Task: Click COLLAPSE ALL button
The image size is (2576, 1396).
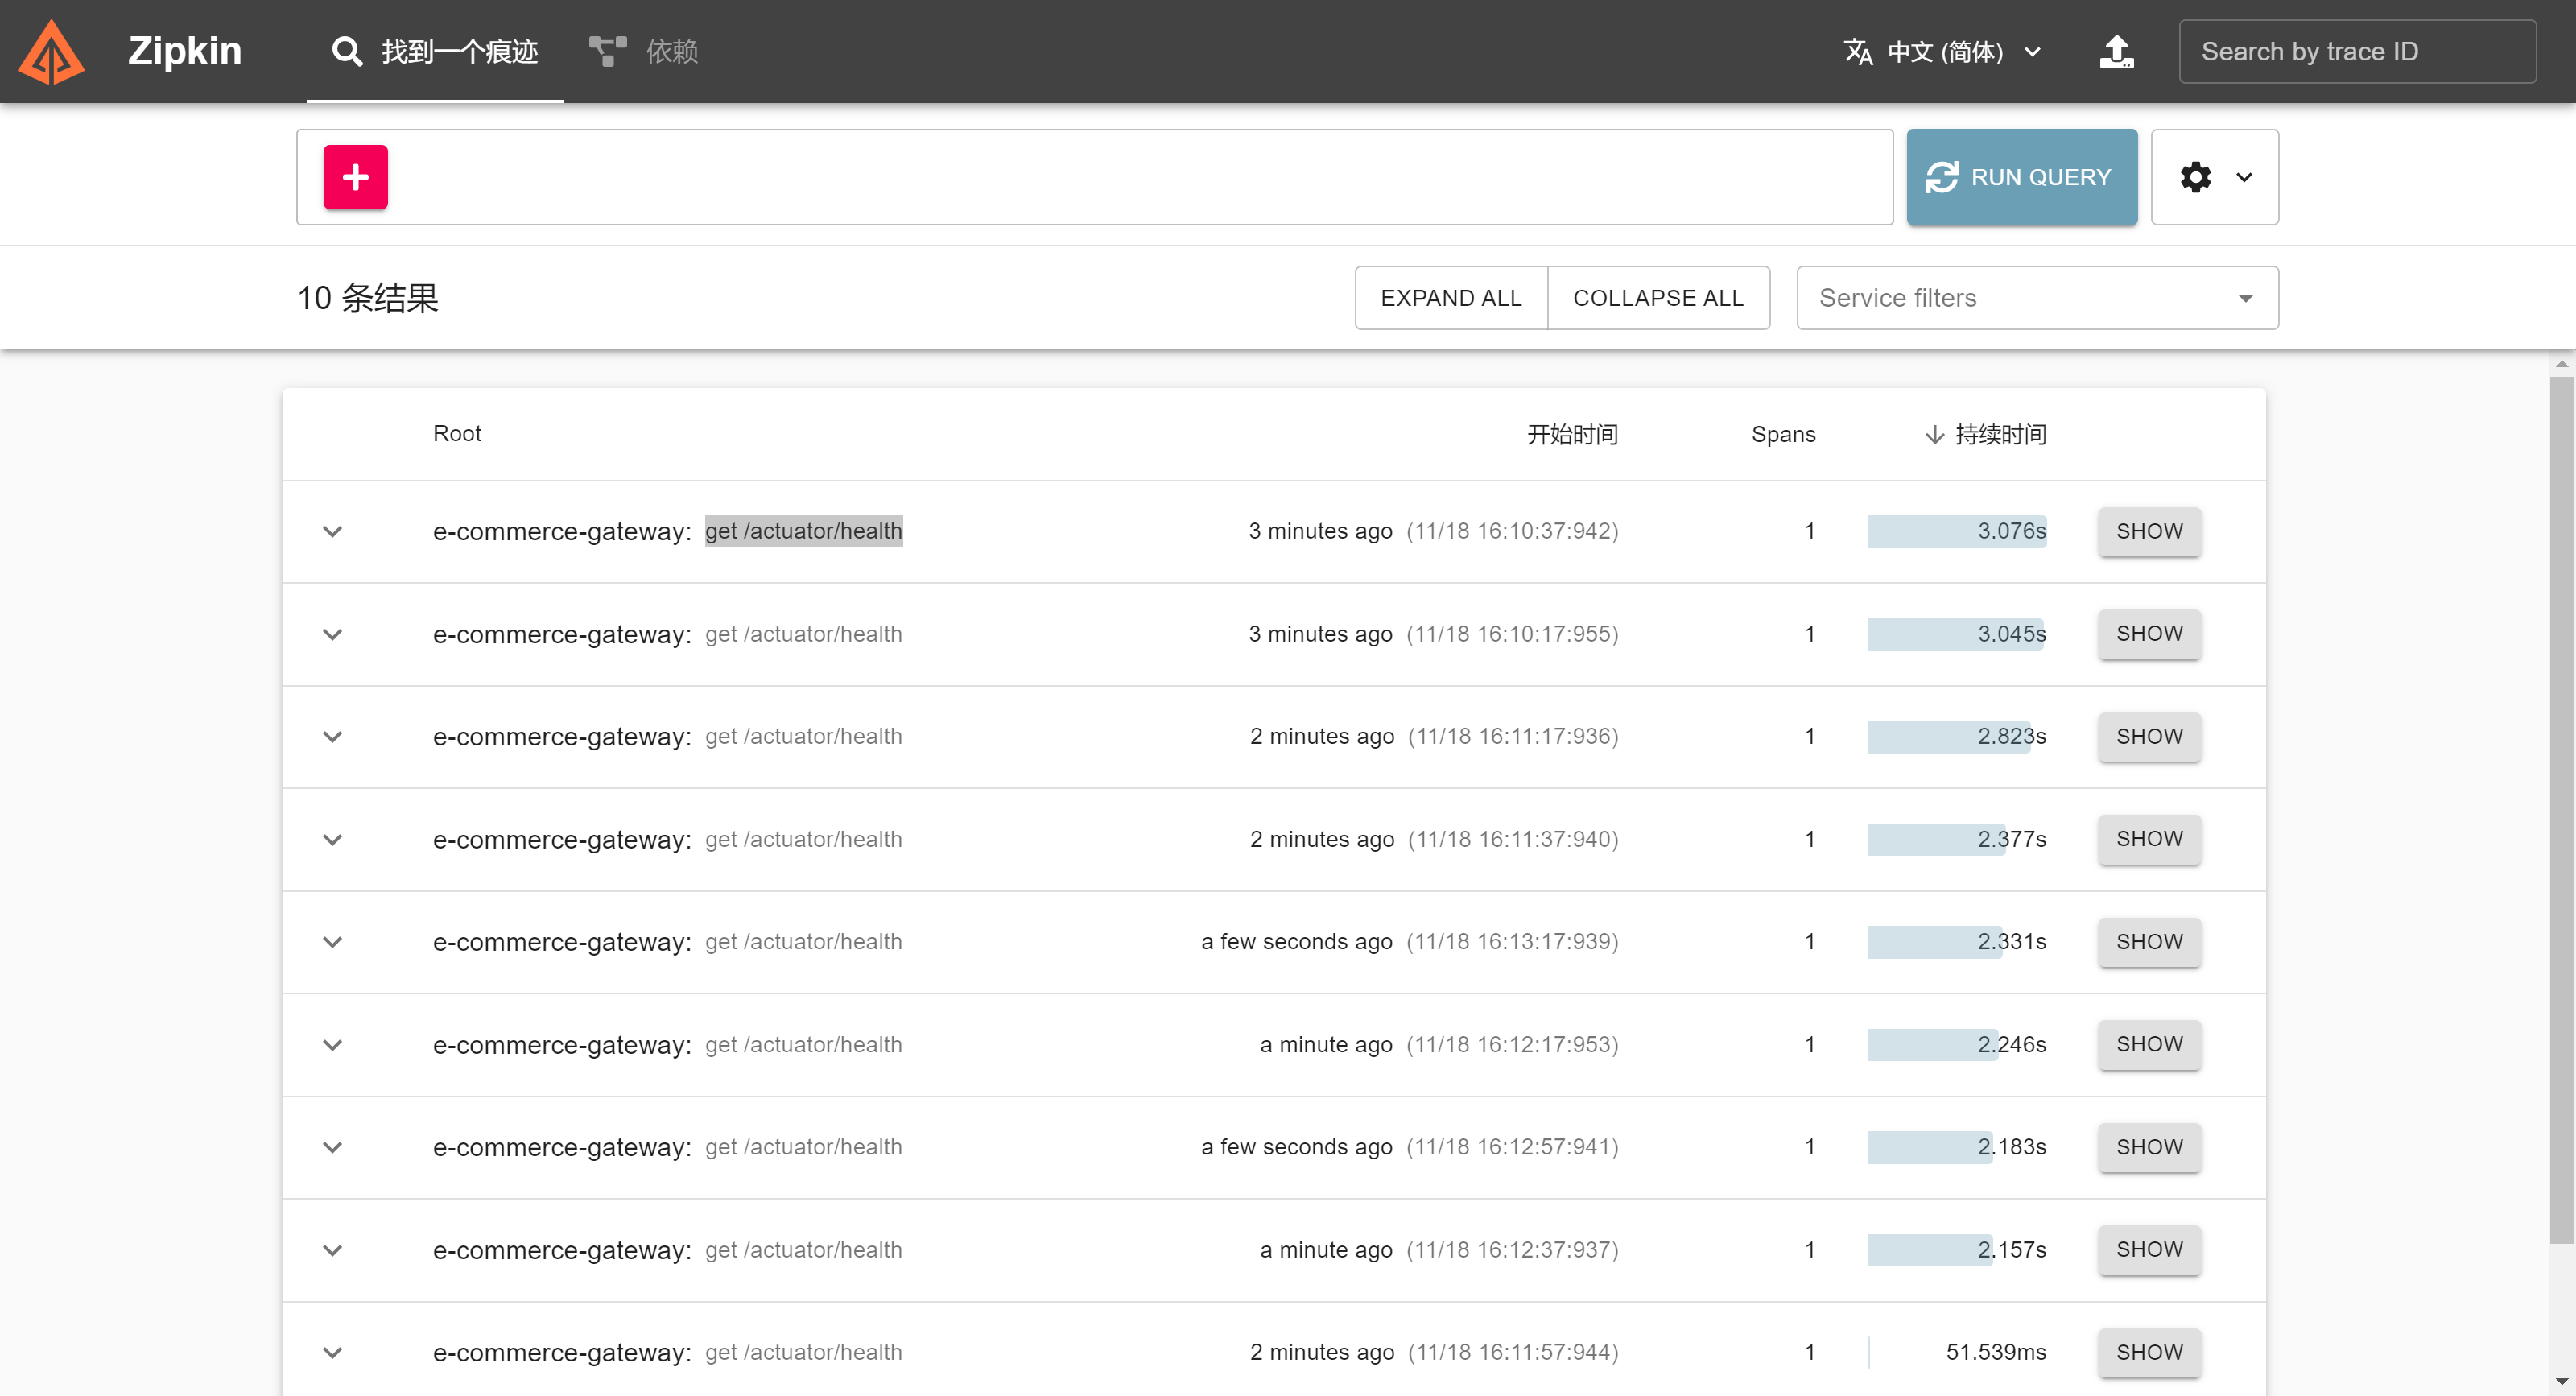Action: pyautogui.click(x=1658, y=298)
